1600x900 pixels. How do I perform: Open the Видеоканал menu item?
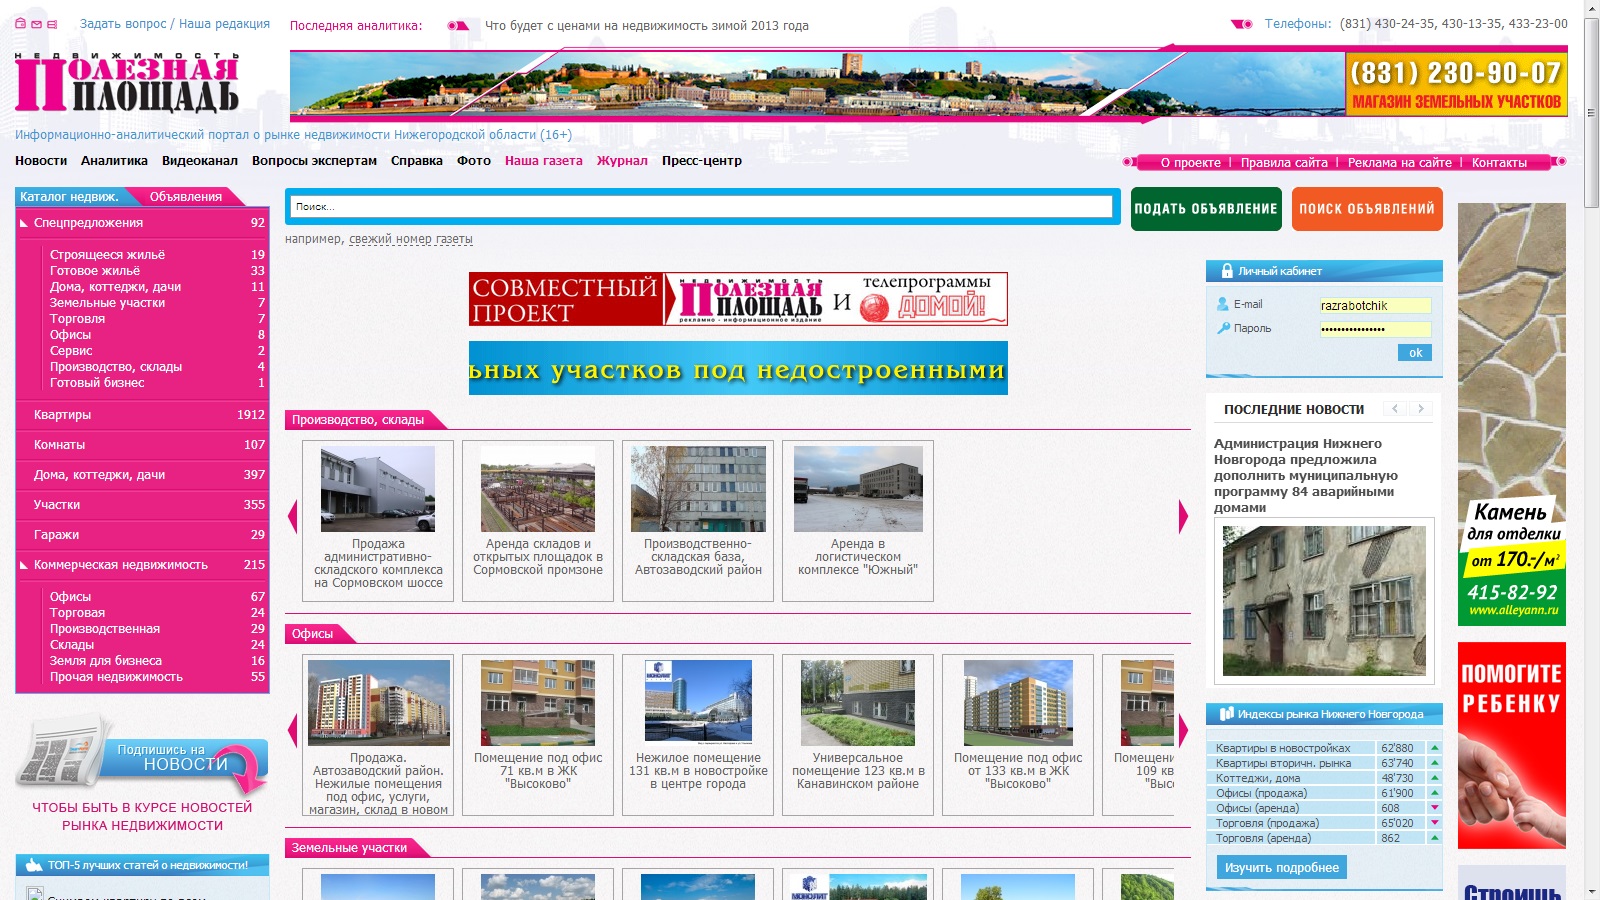coord(200,161)
